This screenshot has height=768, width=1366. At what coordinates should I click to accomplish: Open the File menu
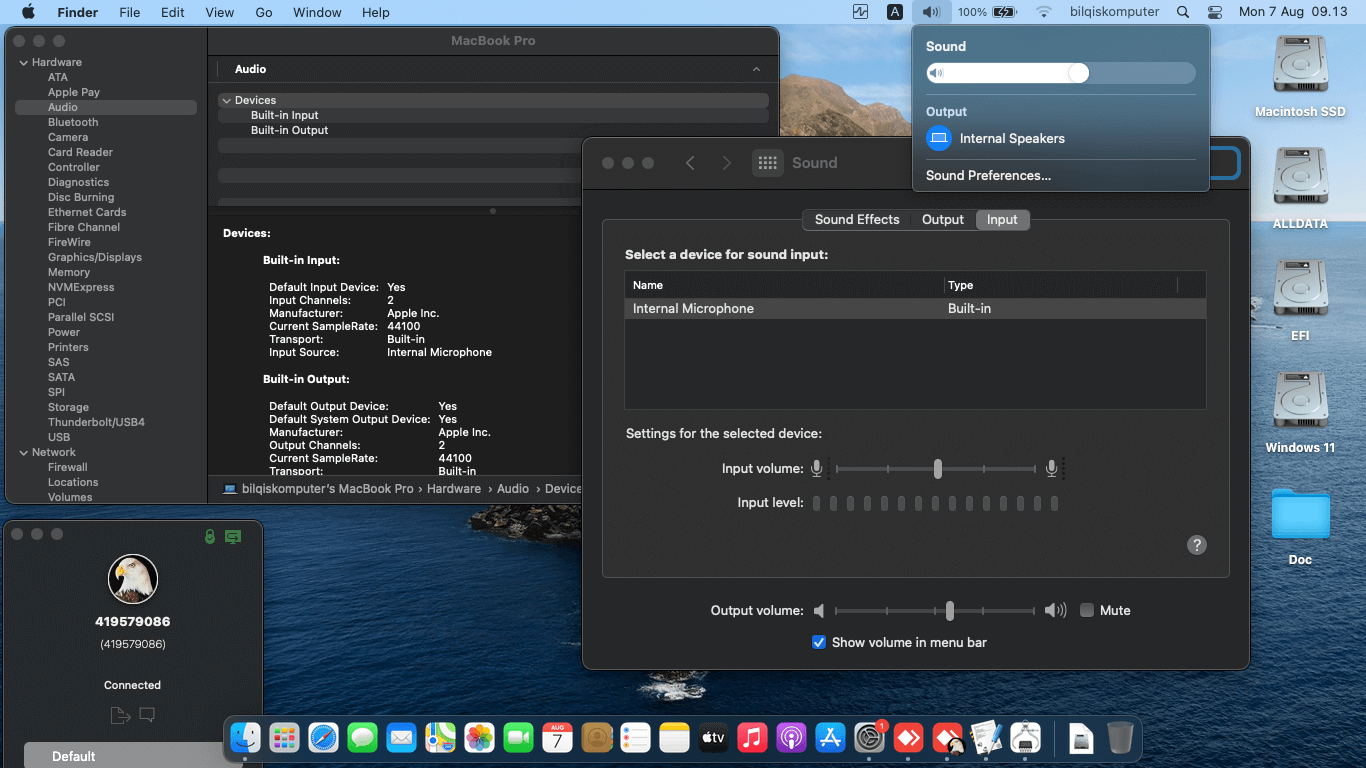pyautogui.click(x=129, y=12)
